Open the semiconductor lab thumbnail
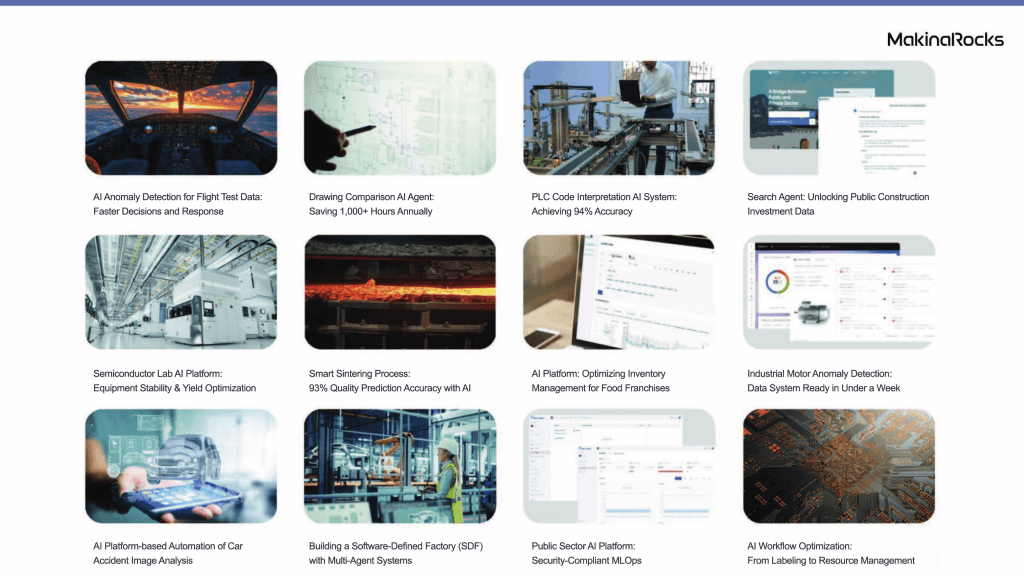 click(181, 292)
